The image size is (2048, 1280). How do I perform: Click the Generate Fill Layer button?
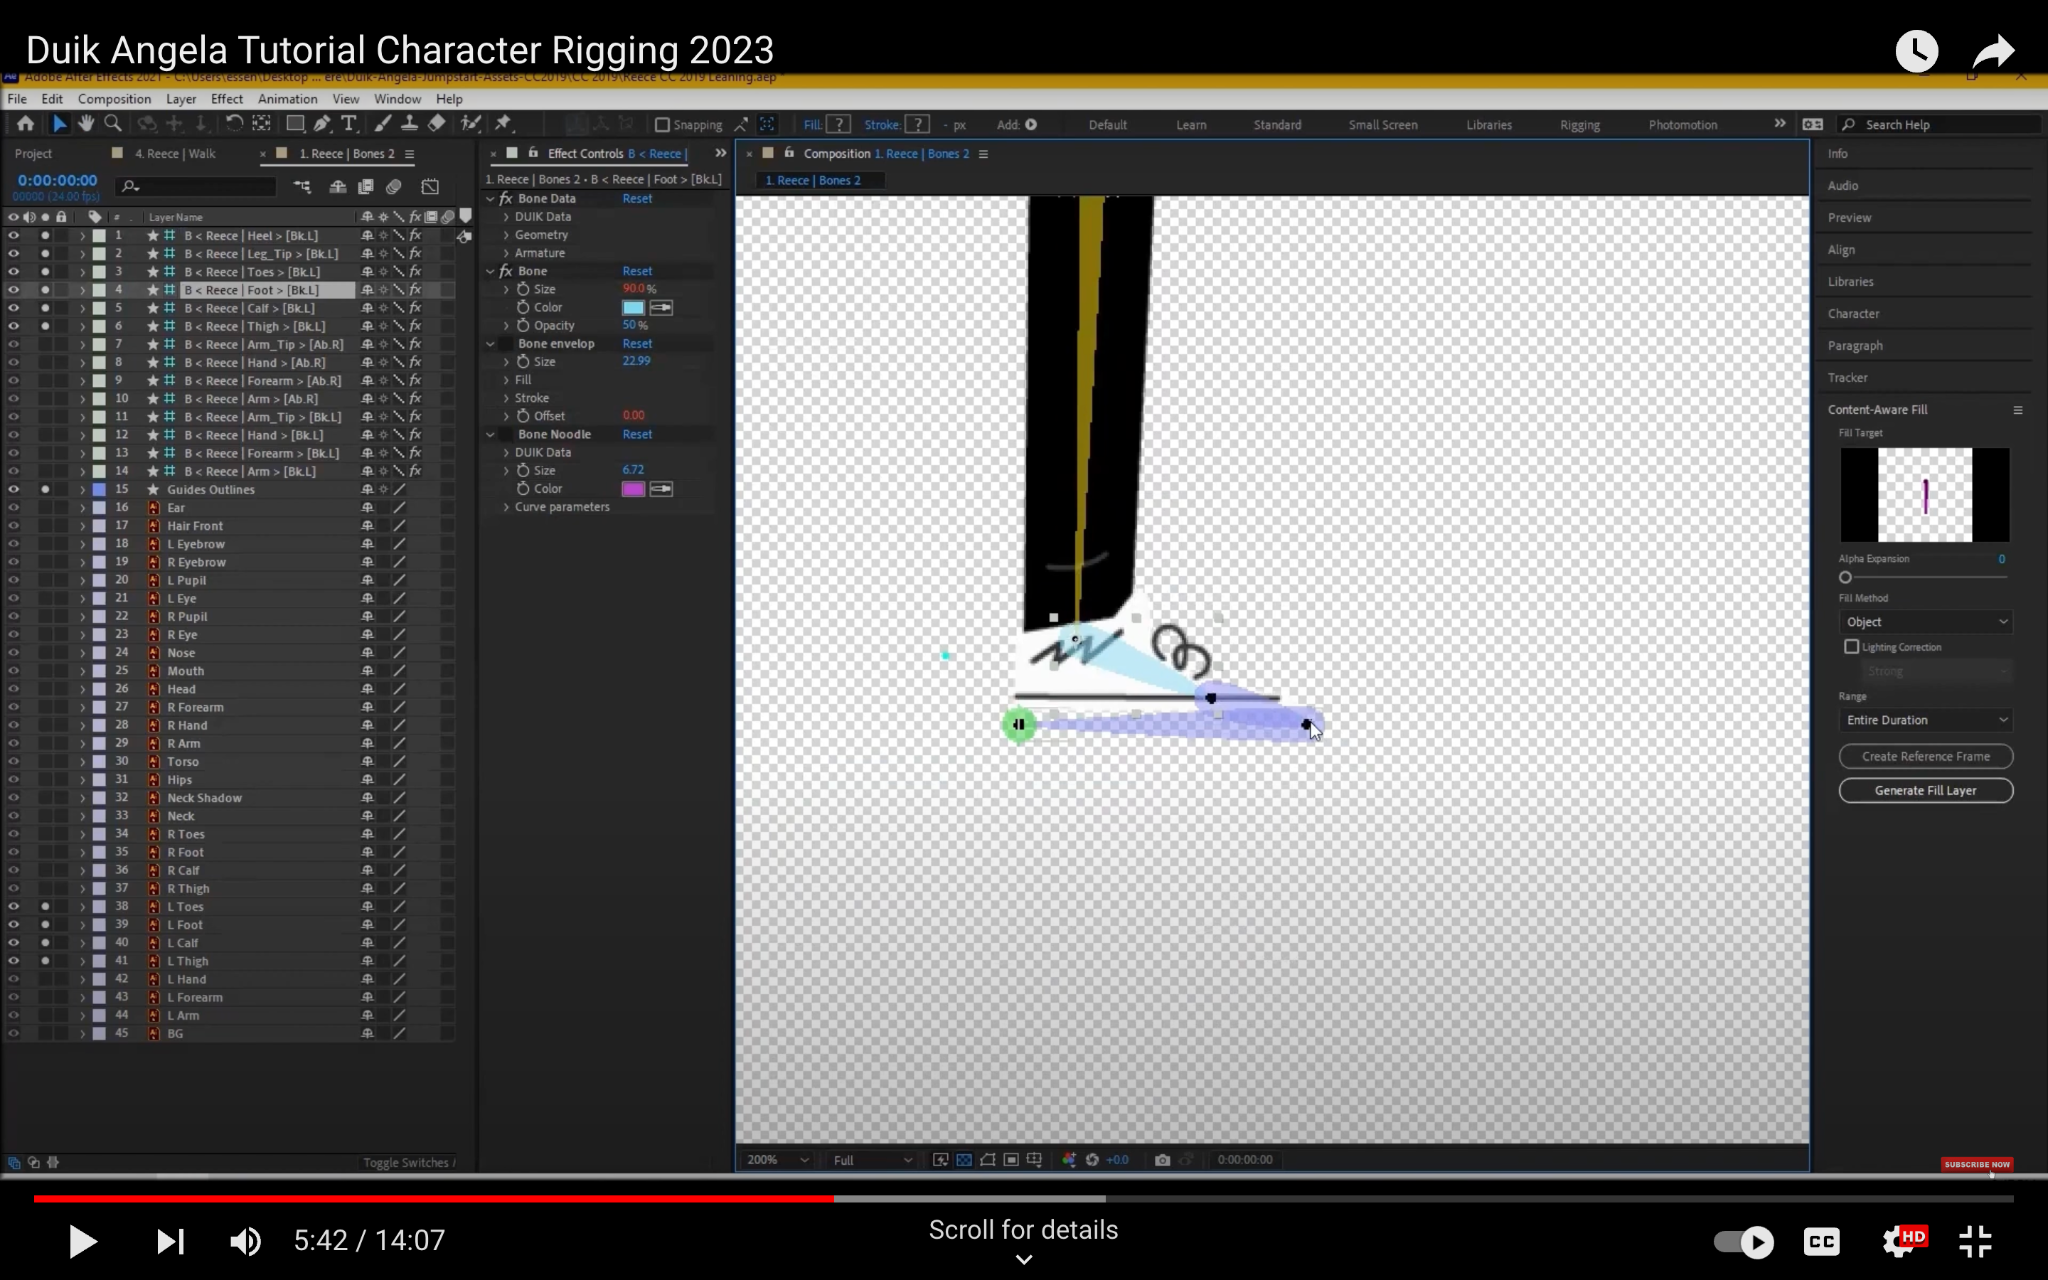click(x=1925, y=790)
